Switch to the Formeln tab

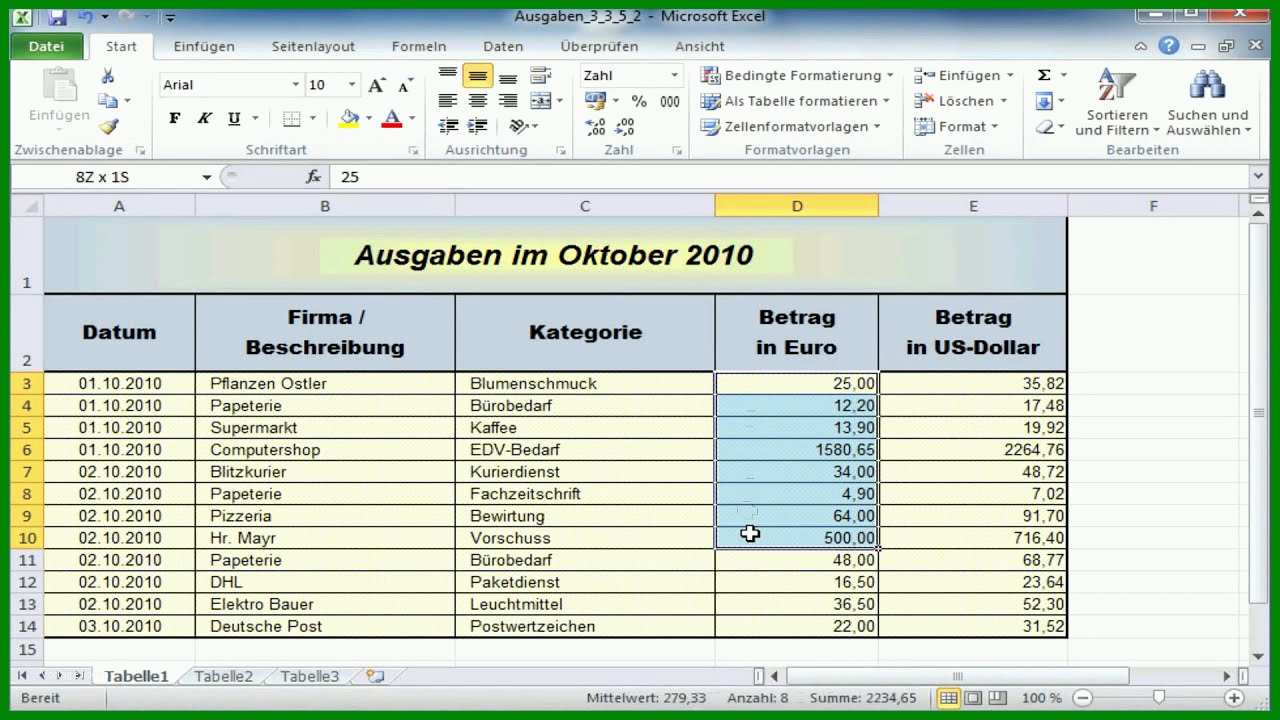click(419, 46)
